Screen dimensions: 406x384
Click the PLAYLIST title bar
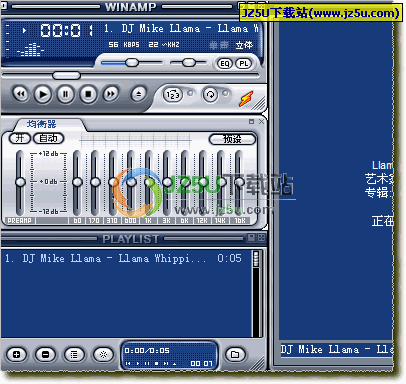131,239
